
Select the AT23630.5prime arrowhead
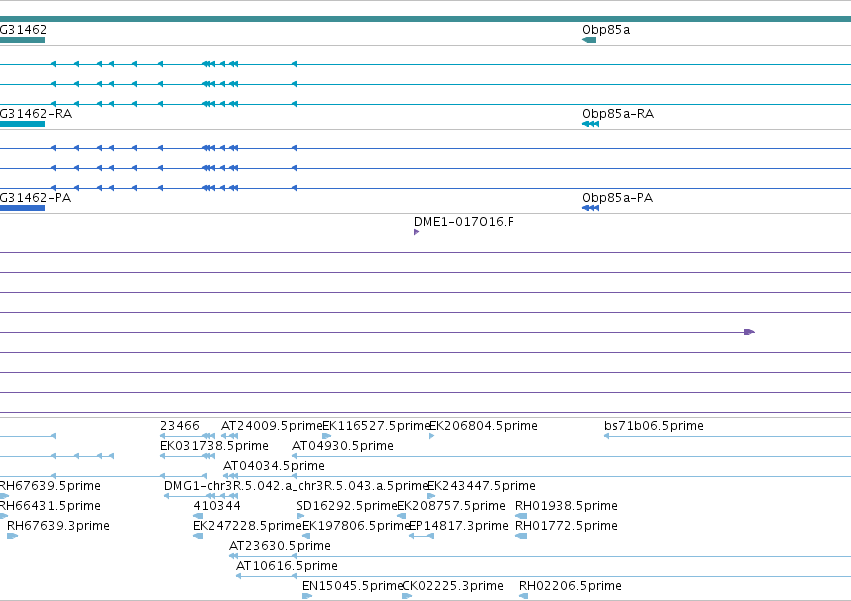(x=233, y=556)
